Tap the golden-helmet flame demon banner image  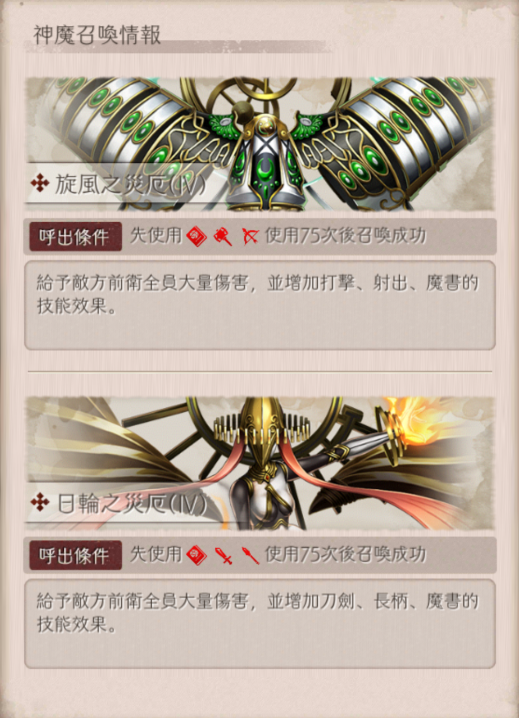tap(260, 463)
